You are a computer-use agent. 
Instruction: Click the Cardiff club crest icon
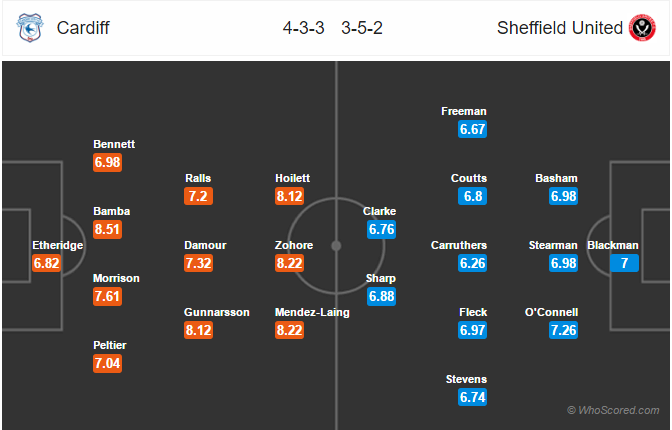pos(30,28)
